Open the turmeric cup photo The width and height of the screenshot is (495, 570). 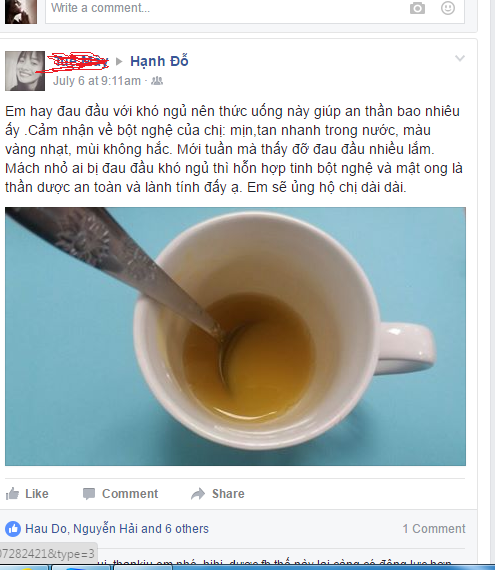coord(235,336)
